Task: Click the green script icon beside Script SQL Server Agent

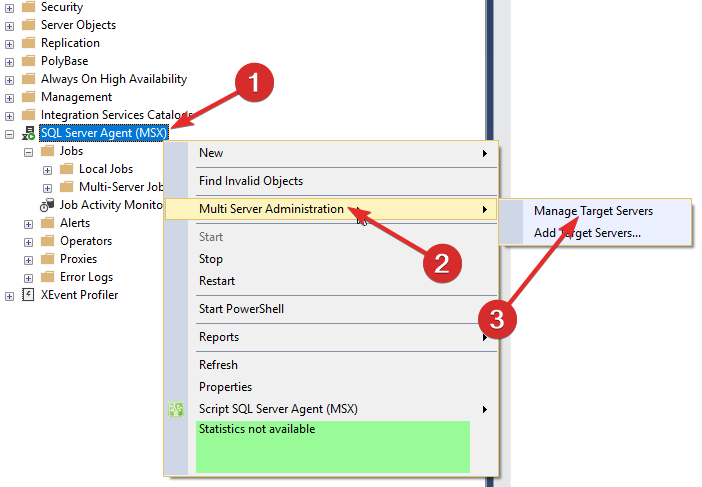Action: (x=176, y=409)
